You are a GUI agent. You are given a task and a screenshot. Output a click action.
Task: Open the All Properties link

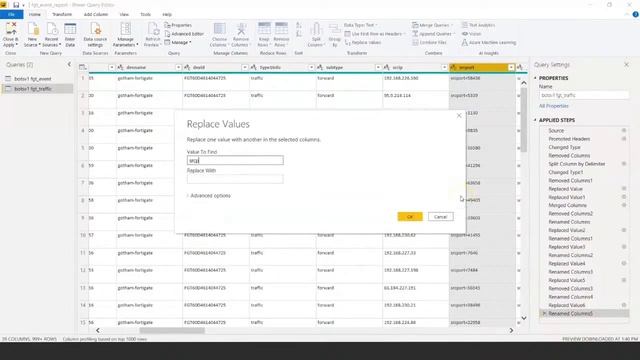(554, 106)
